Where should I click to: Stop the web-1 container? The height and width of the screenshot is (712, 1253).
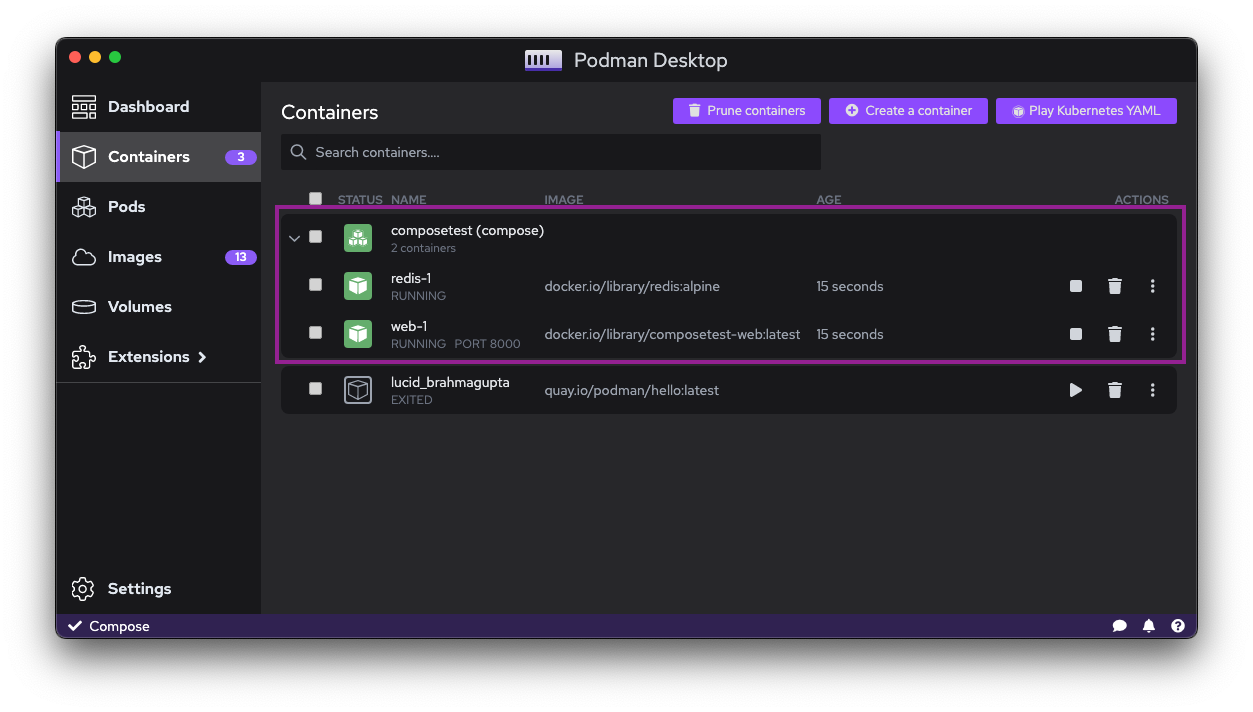(x=1076, y=334)
